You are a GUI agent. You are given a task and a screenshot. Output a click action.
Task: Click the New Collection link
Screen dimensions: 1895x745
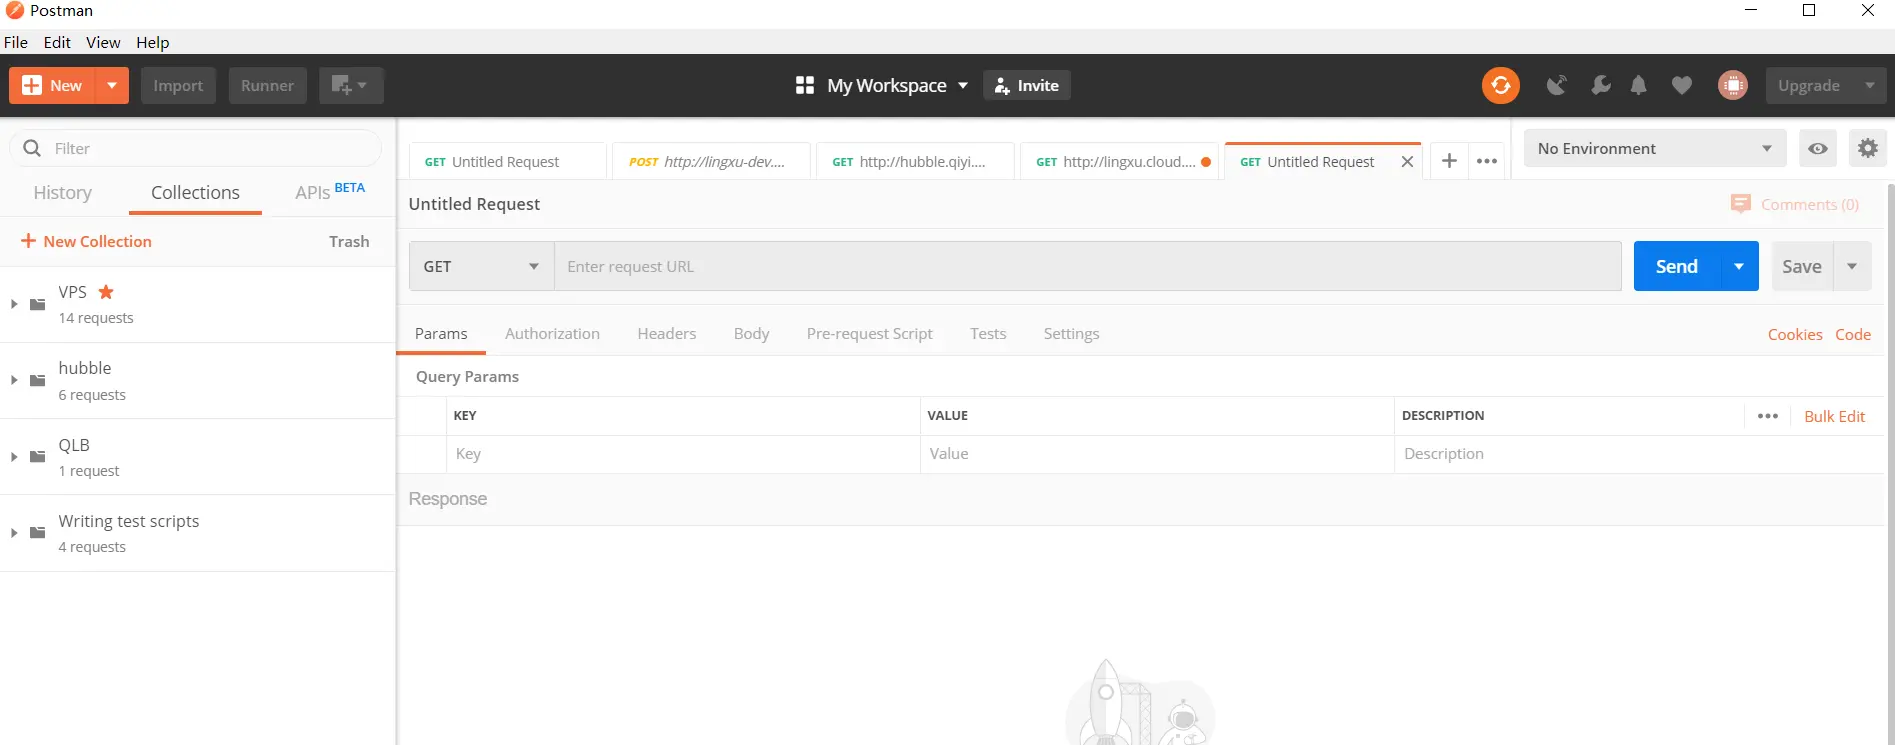(86, 242)
